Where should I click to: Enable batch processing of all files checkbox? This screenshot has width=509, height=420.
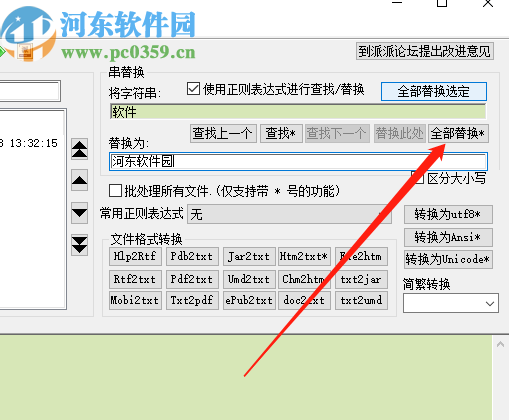pos(115,191)
